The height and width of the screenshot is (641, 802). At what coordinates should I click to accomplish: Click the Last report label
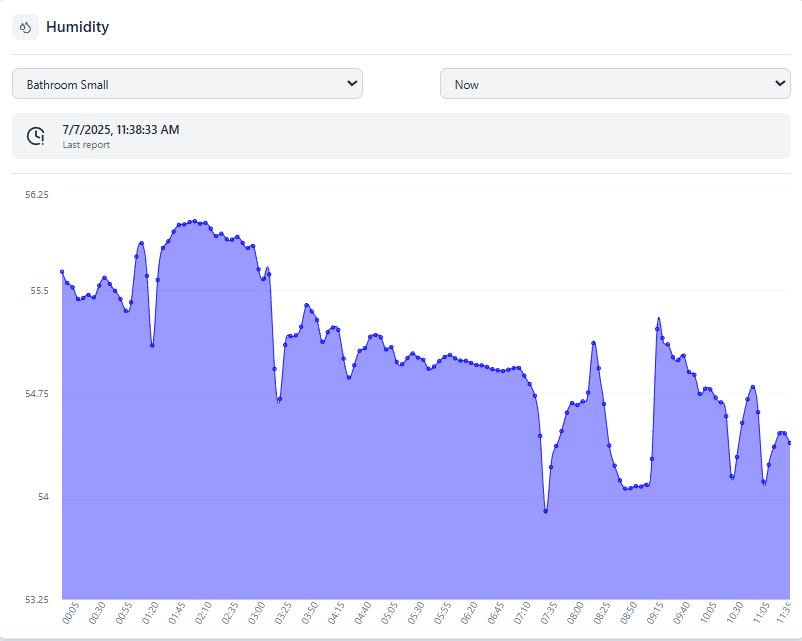click(x=86, y=145)
